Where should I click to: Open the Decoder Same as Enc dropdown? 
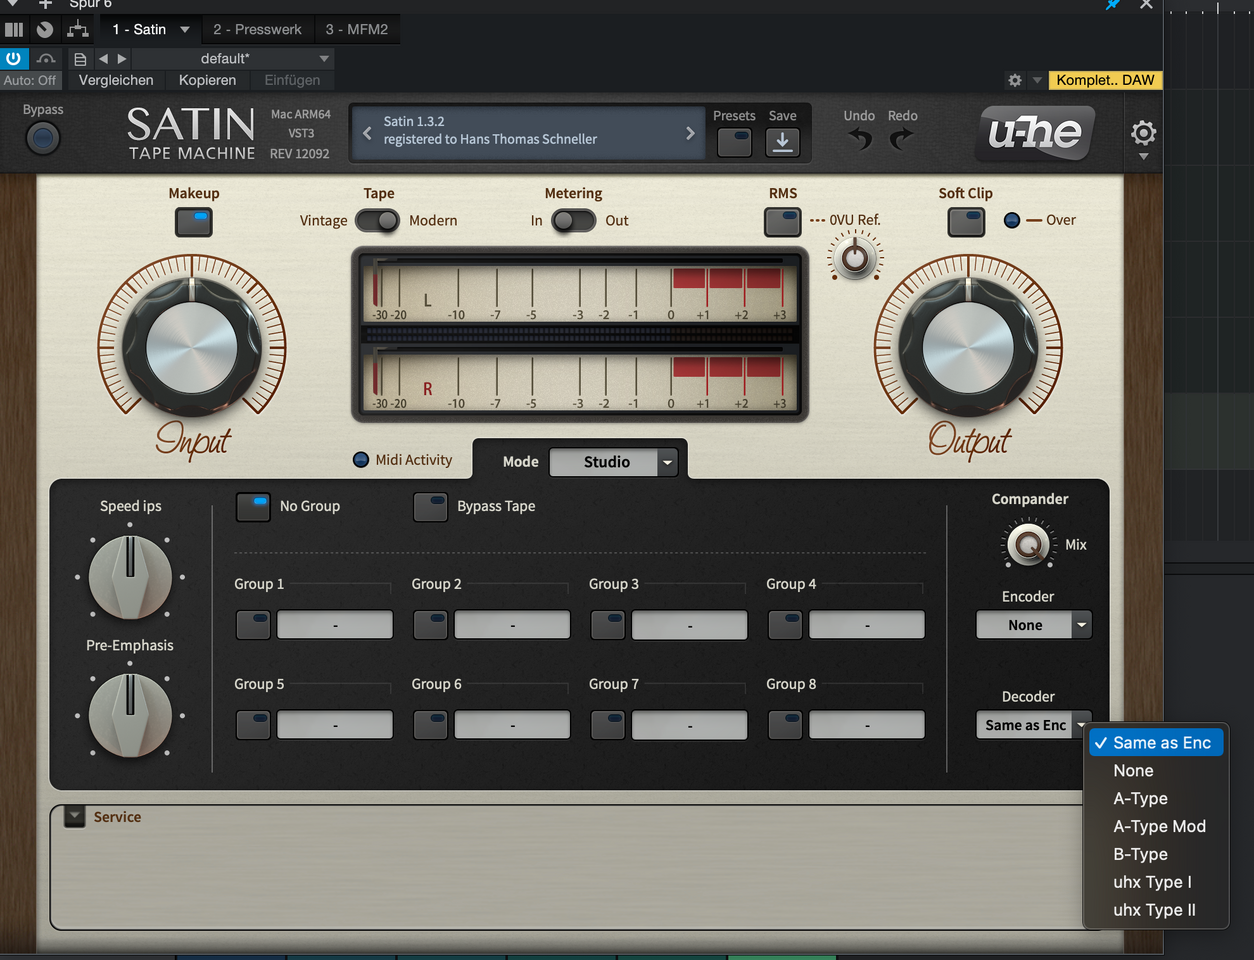(1034, 725)
